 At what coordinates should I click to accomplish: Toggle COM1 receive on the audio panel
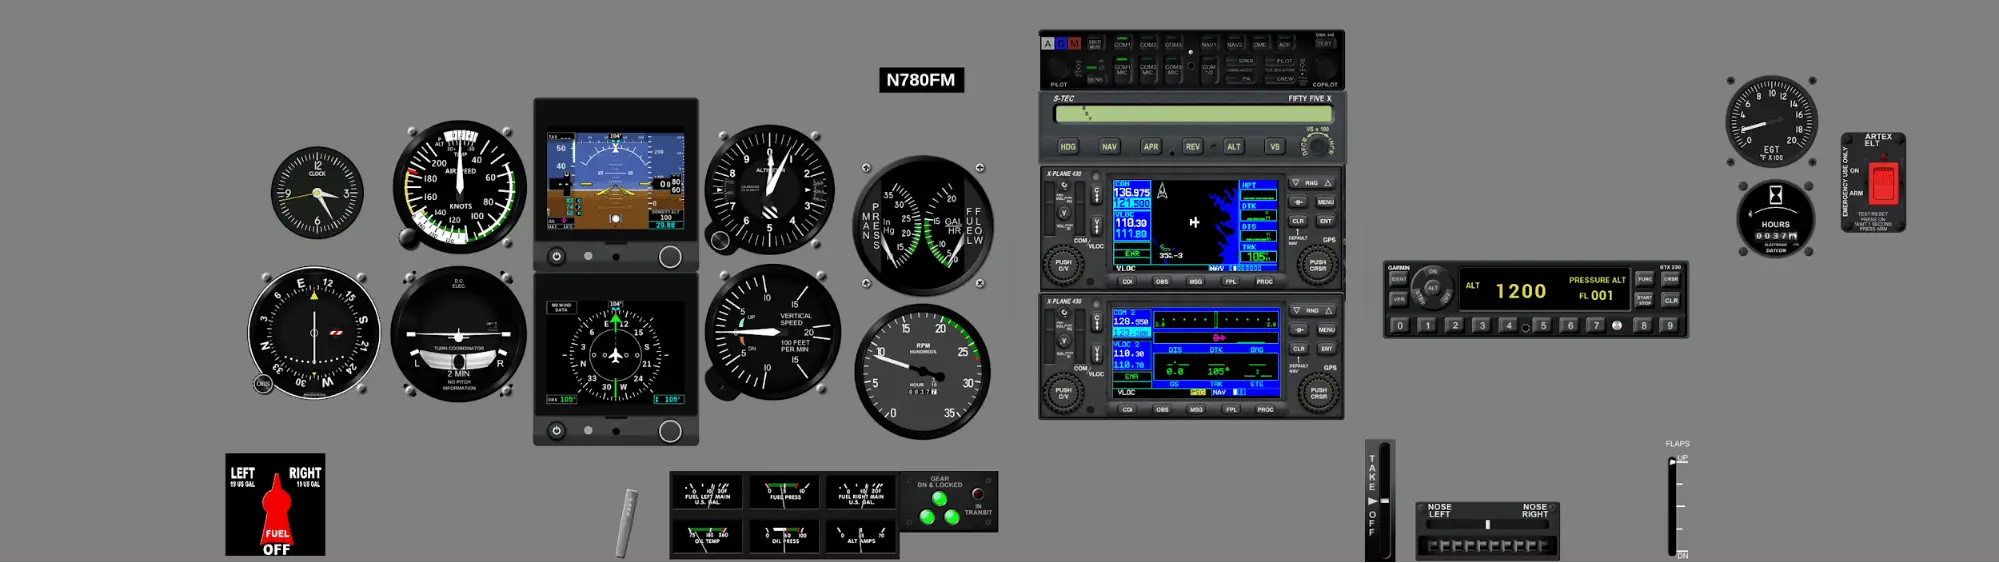(1122, 43)
